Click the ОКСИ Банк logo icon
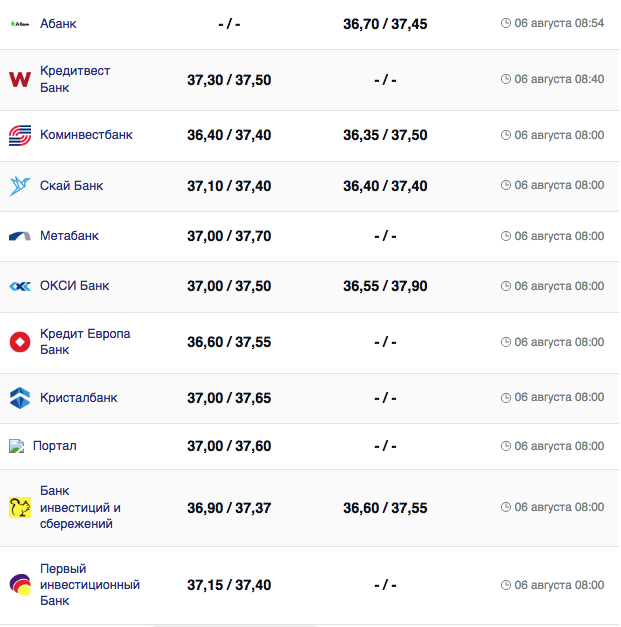The height and width of the screenshot is (627, 621). click(20, 286)
